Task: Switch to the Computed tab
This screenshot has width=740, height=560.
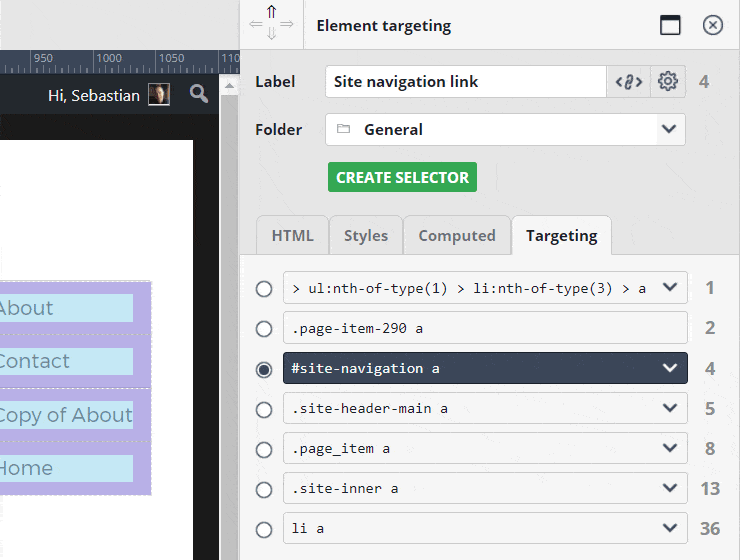Action: point(457,235)
